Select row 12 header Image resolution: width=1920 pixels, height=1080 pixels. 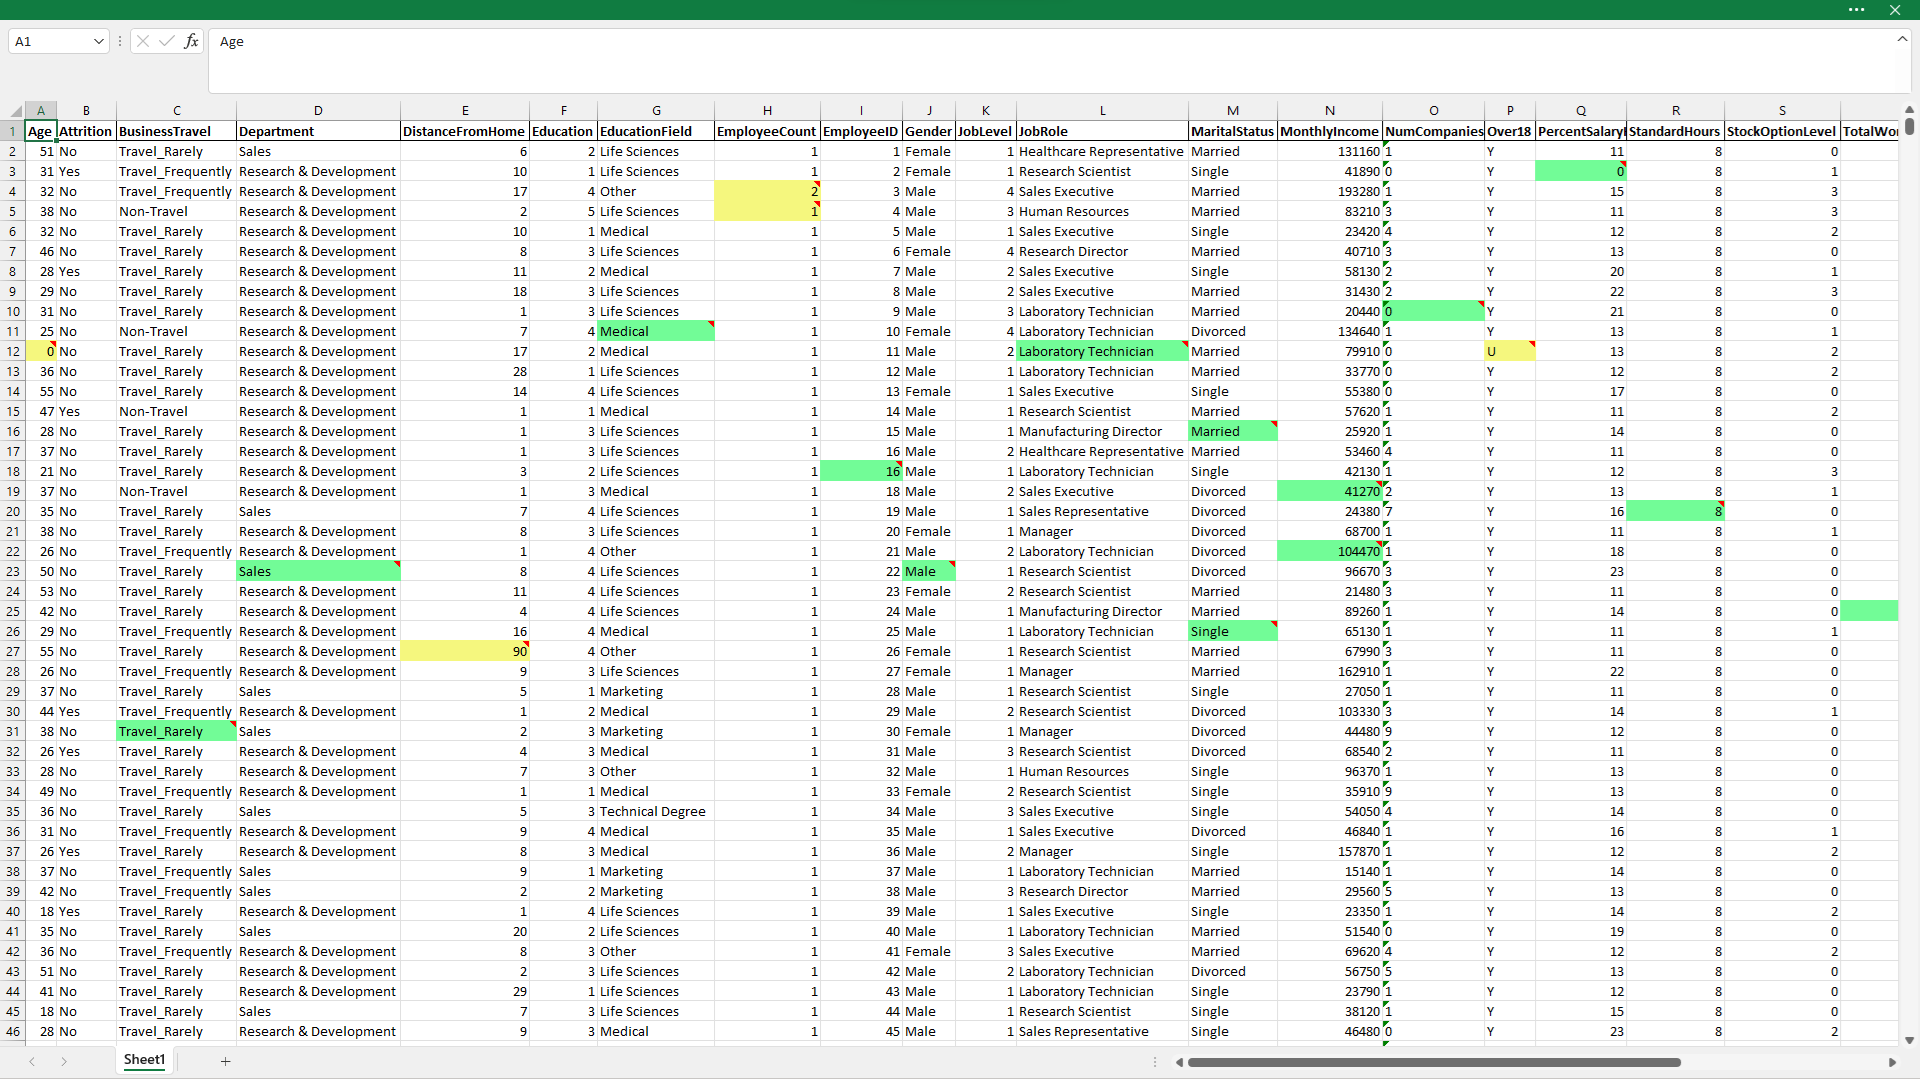13,351
